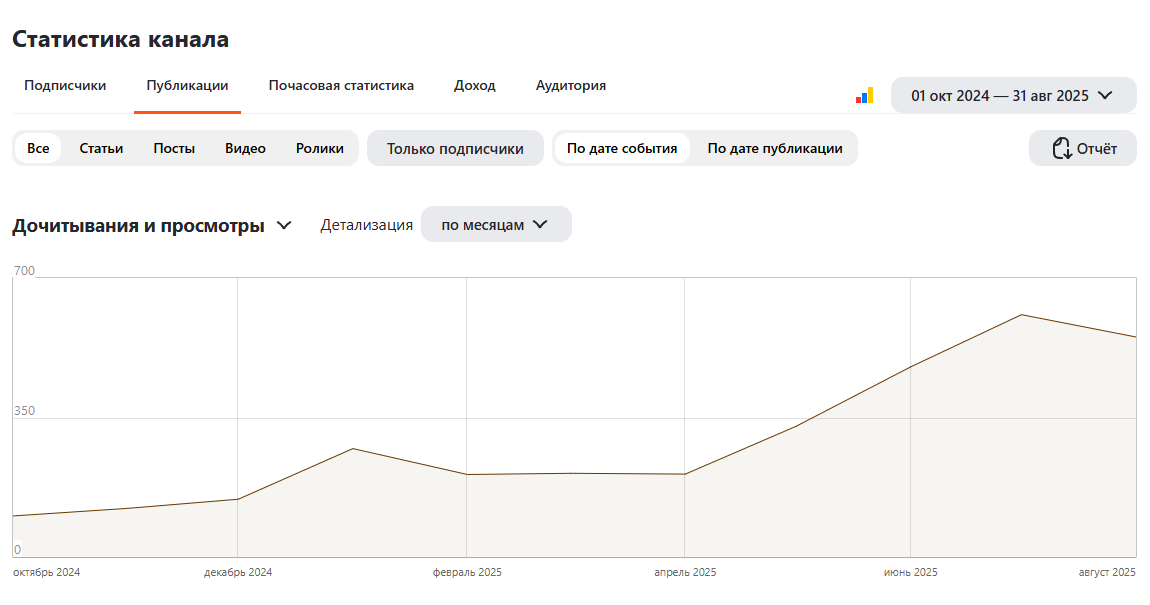Click the 'Дочитывания и просмотры' metric title
The image size is (1150, 605).
point(138,225)
